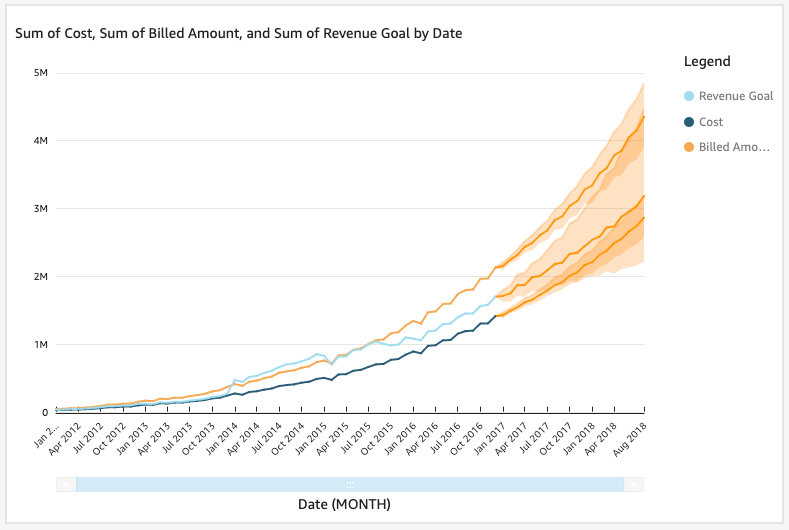Click the Billed Amount orange legend dot
Image resolution: width=789 pixels, height=530 pixels.
pyautogui.click(x=688, y=148)
